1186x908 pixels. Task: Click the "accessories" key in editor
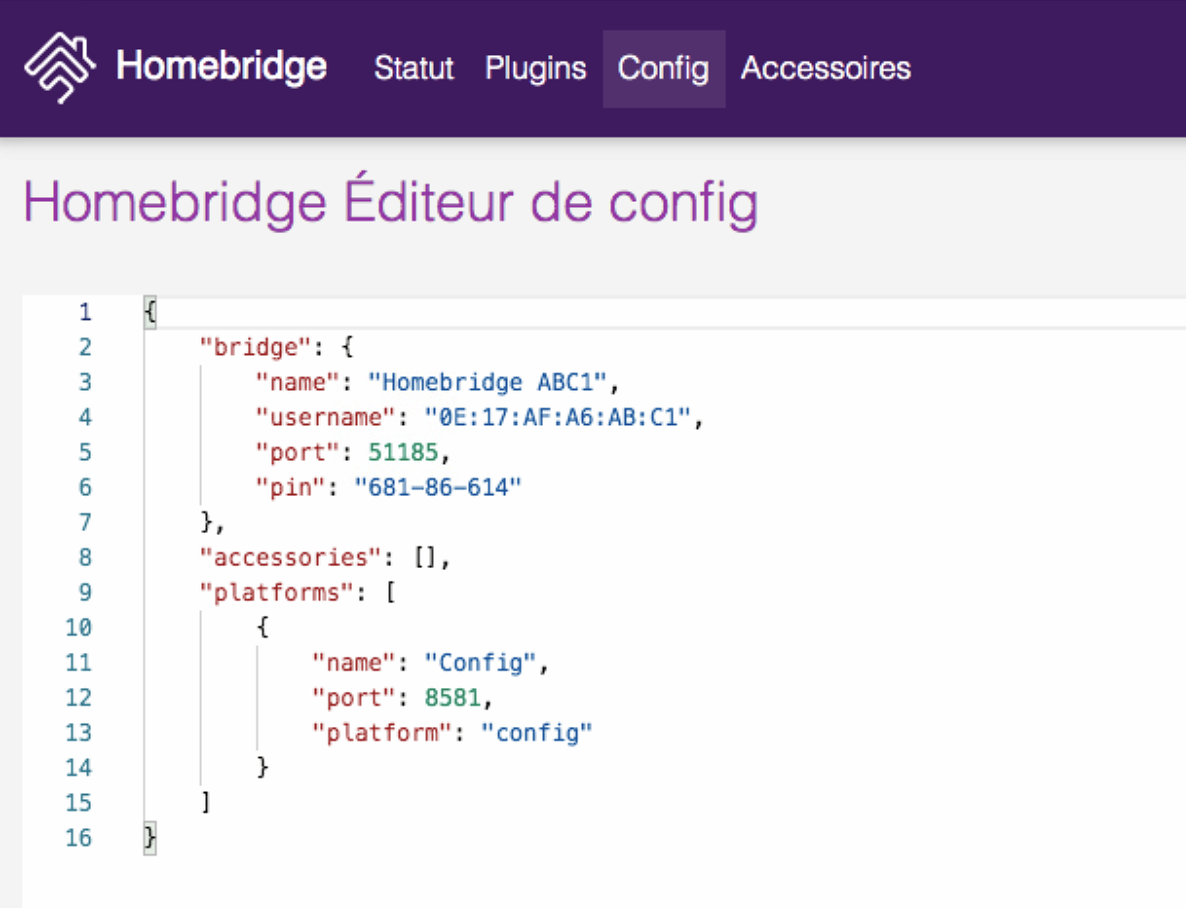click(x=290, y=558)
